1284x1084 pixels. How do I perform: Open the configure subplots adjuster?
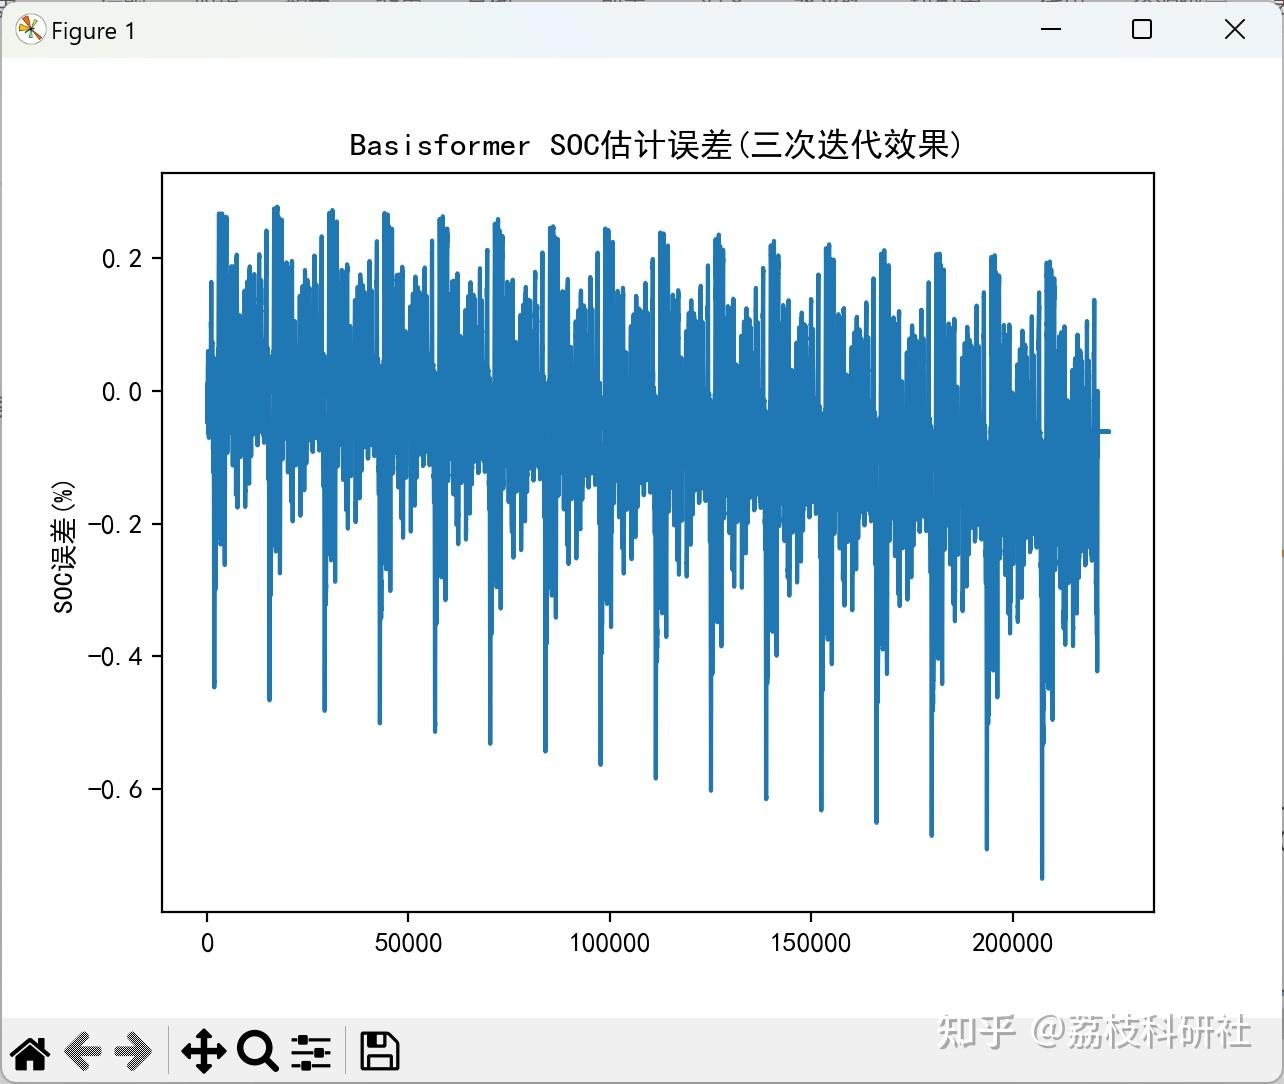[x=311, y=1051]
